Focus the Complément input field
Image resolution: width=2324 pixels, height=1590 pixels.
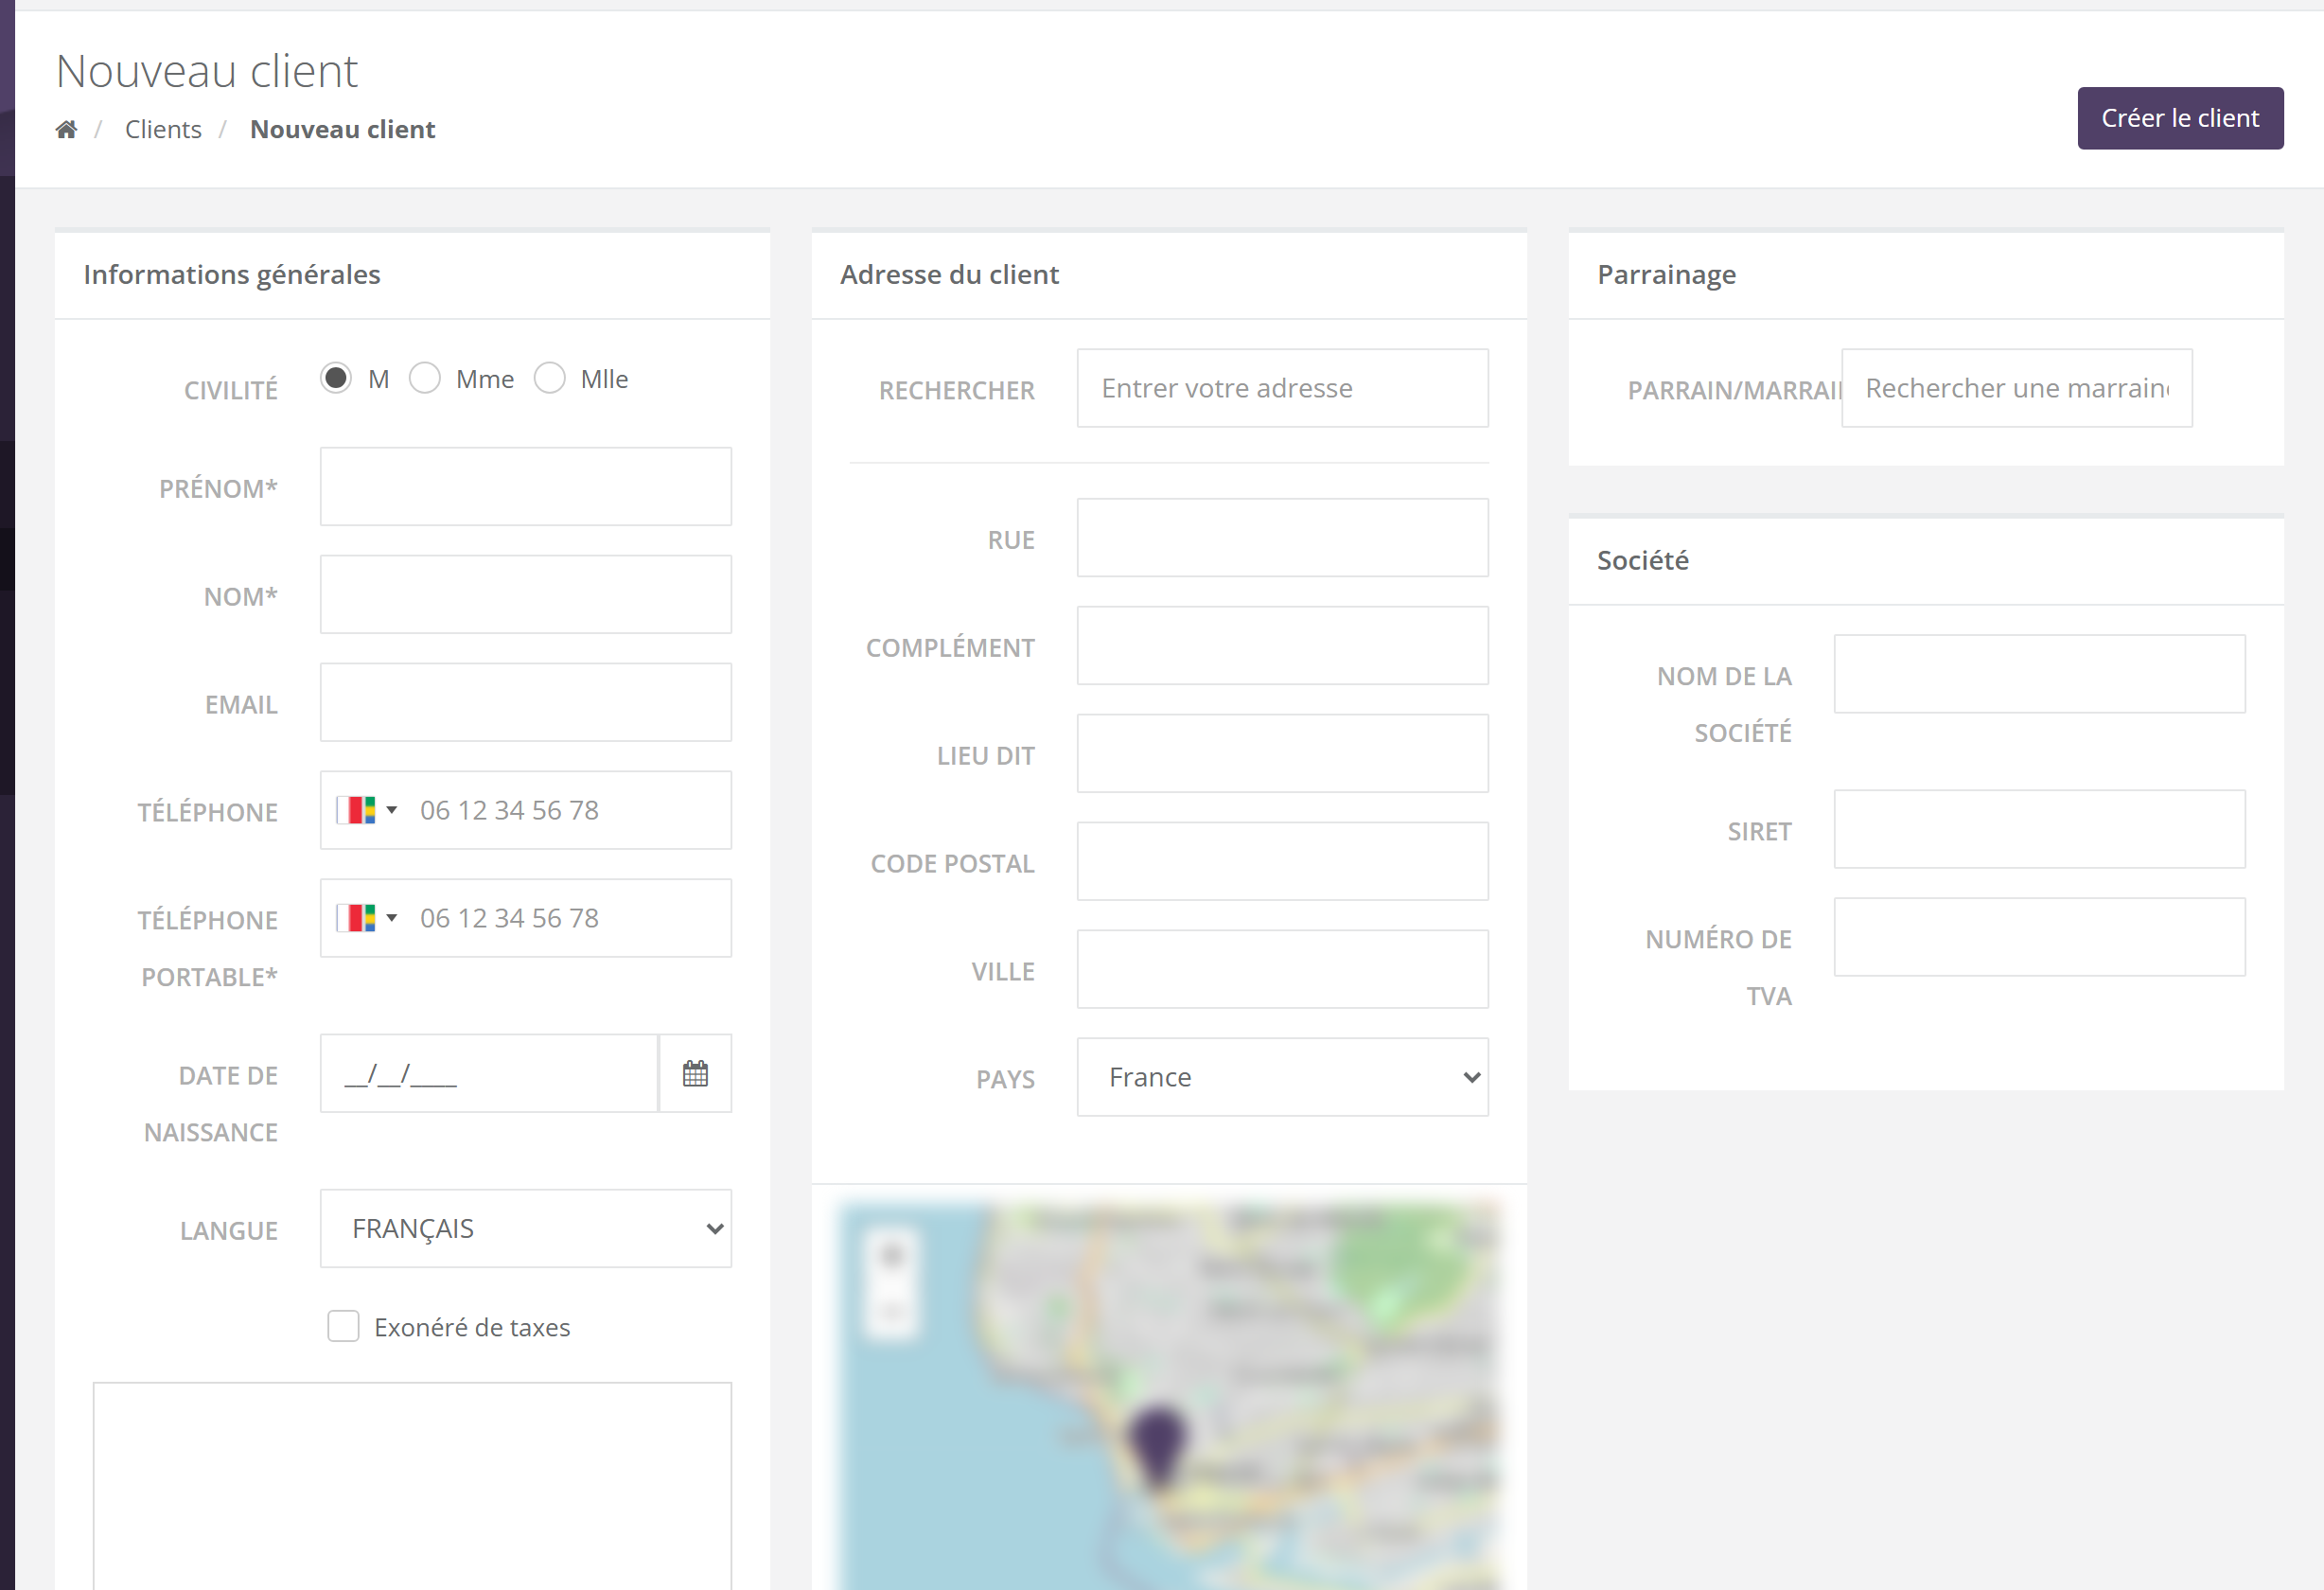click(1282, 646)
